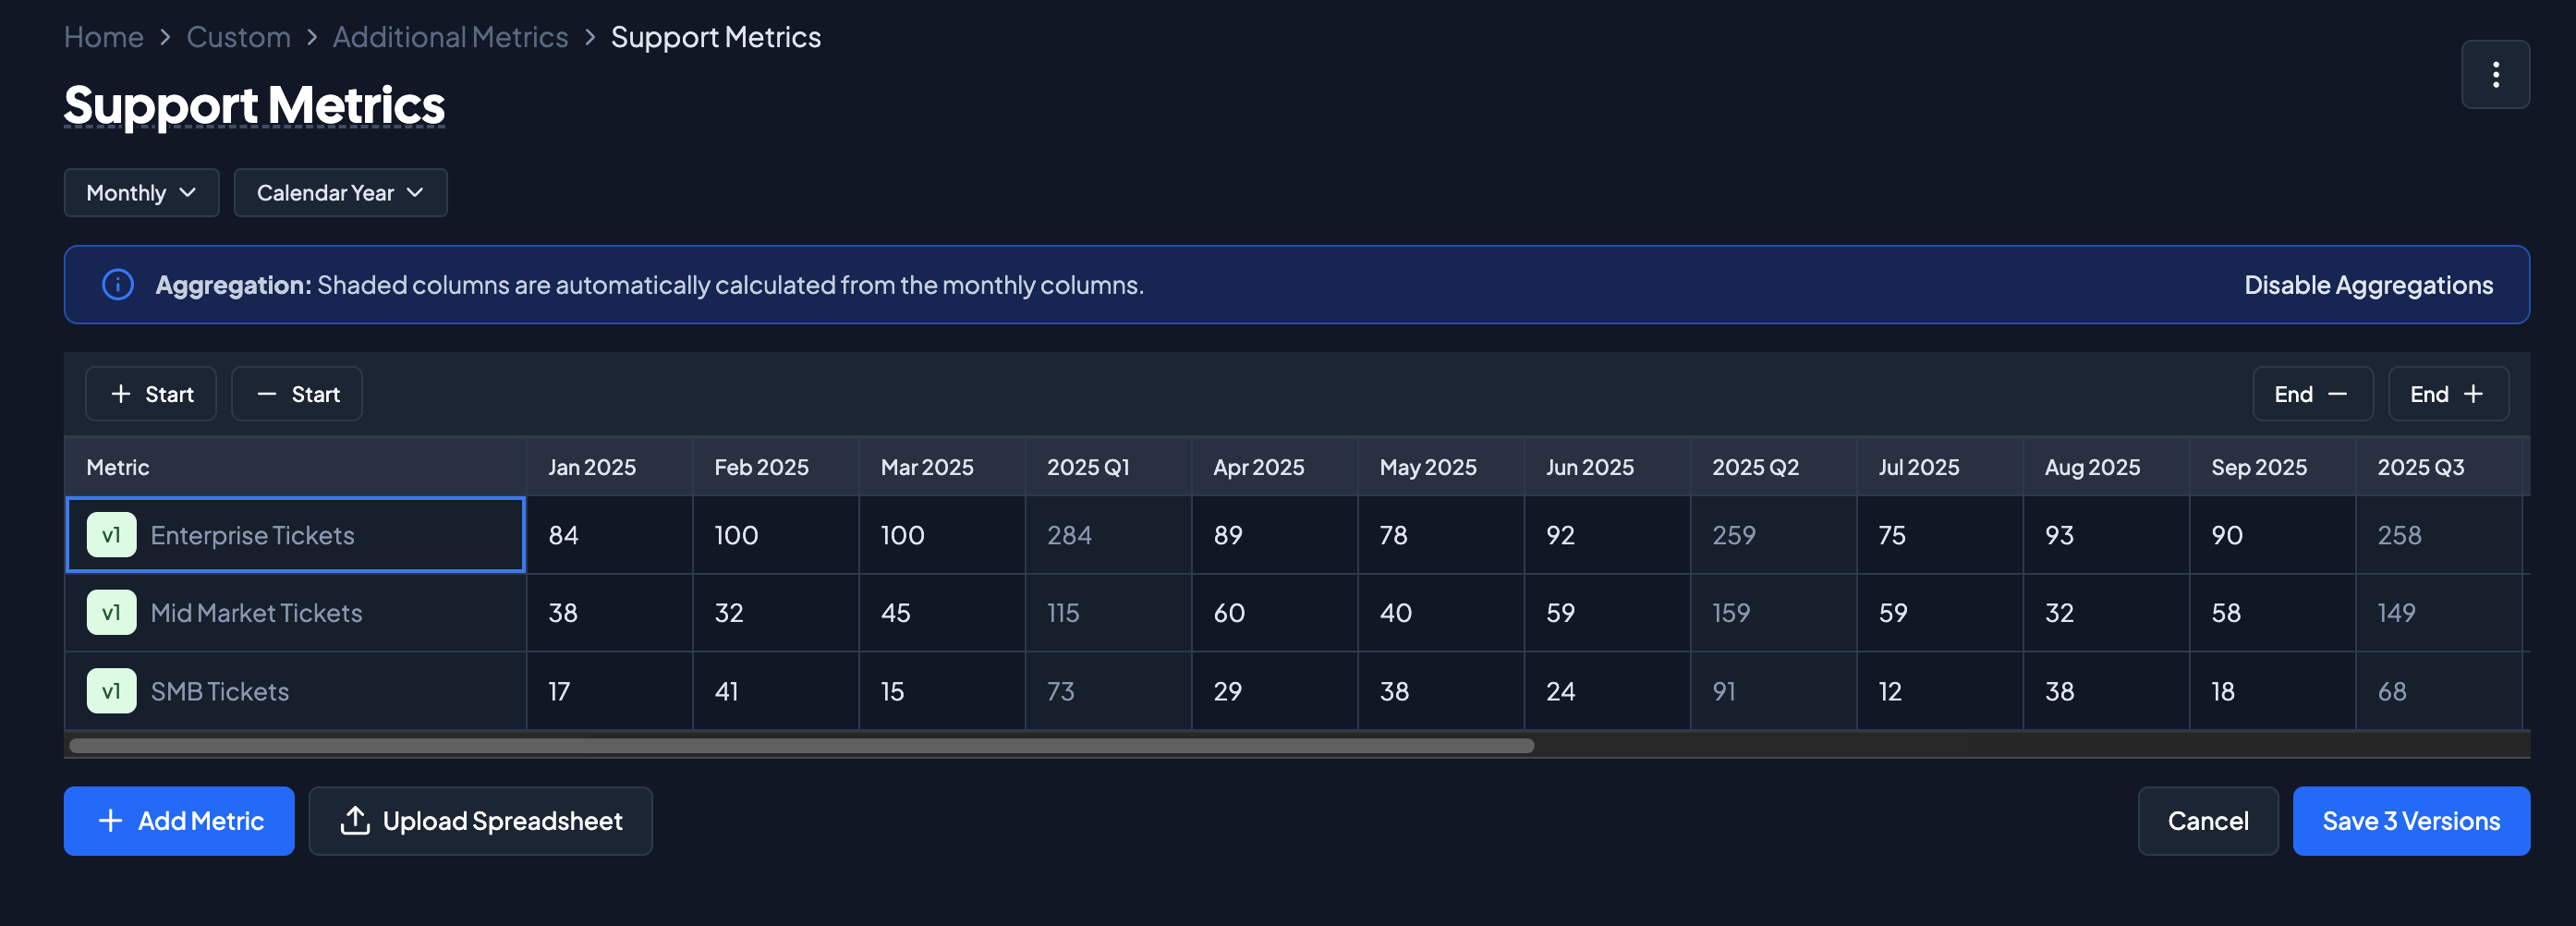The height and width of the screenshot is (926, 2576).
Task: Navigate to Custom breadcrumb link
Action: [238, 37]
